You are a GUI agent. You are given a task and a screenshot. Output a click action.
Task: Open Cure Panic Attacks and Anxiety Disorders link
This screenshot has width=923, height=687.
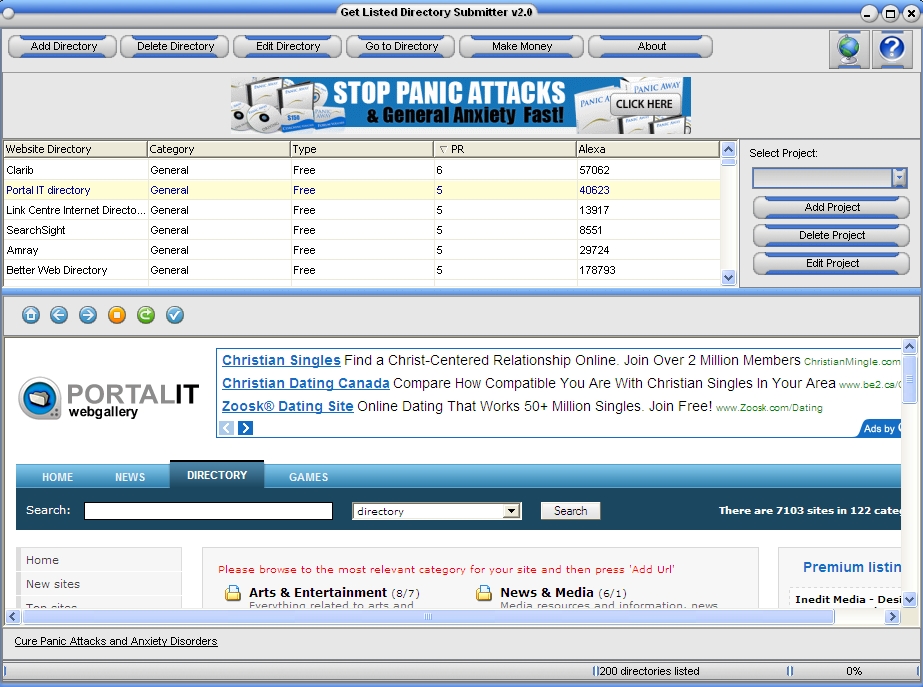116,641
